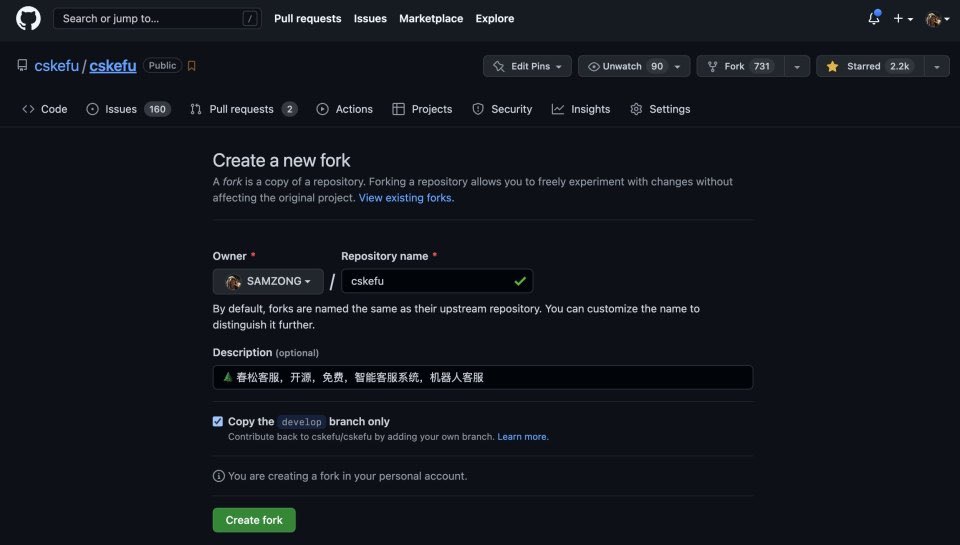Screen dimensions: 960x545
Task: Click the Repository name input field
Action: coord(430,281)
